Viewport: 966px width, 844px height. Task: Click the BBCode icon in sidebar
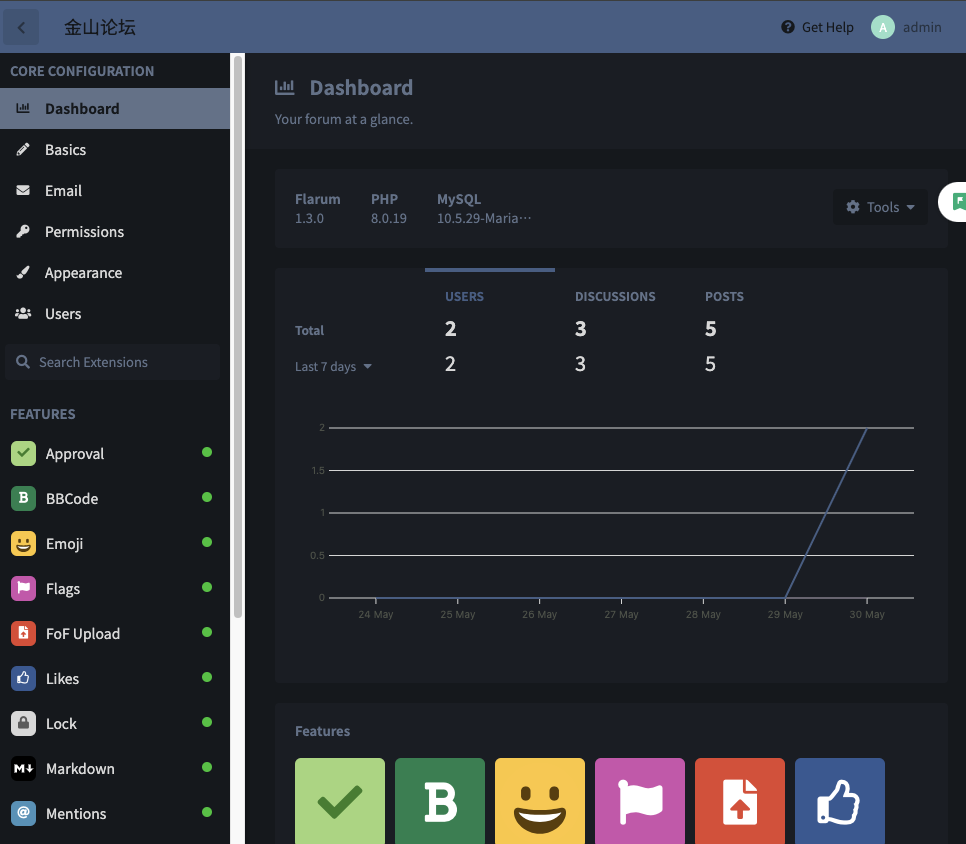(x=23, y=498)
